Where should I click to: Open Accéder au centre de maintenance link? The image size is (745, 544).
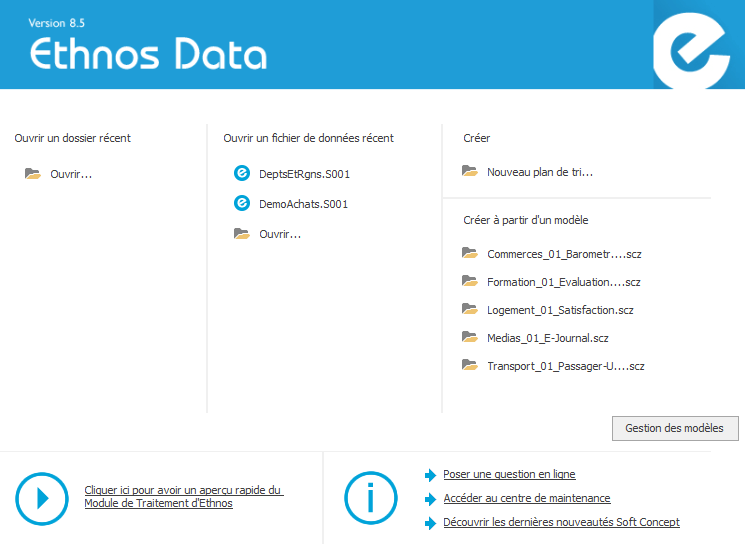pyautogui.click(x=527, y=498)
